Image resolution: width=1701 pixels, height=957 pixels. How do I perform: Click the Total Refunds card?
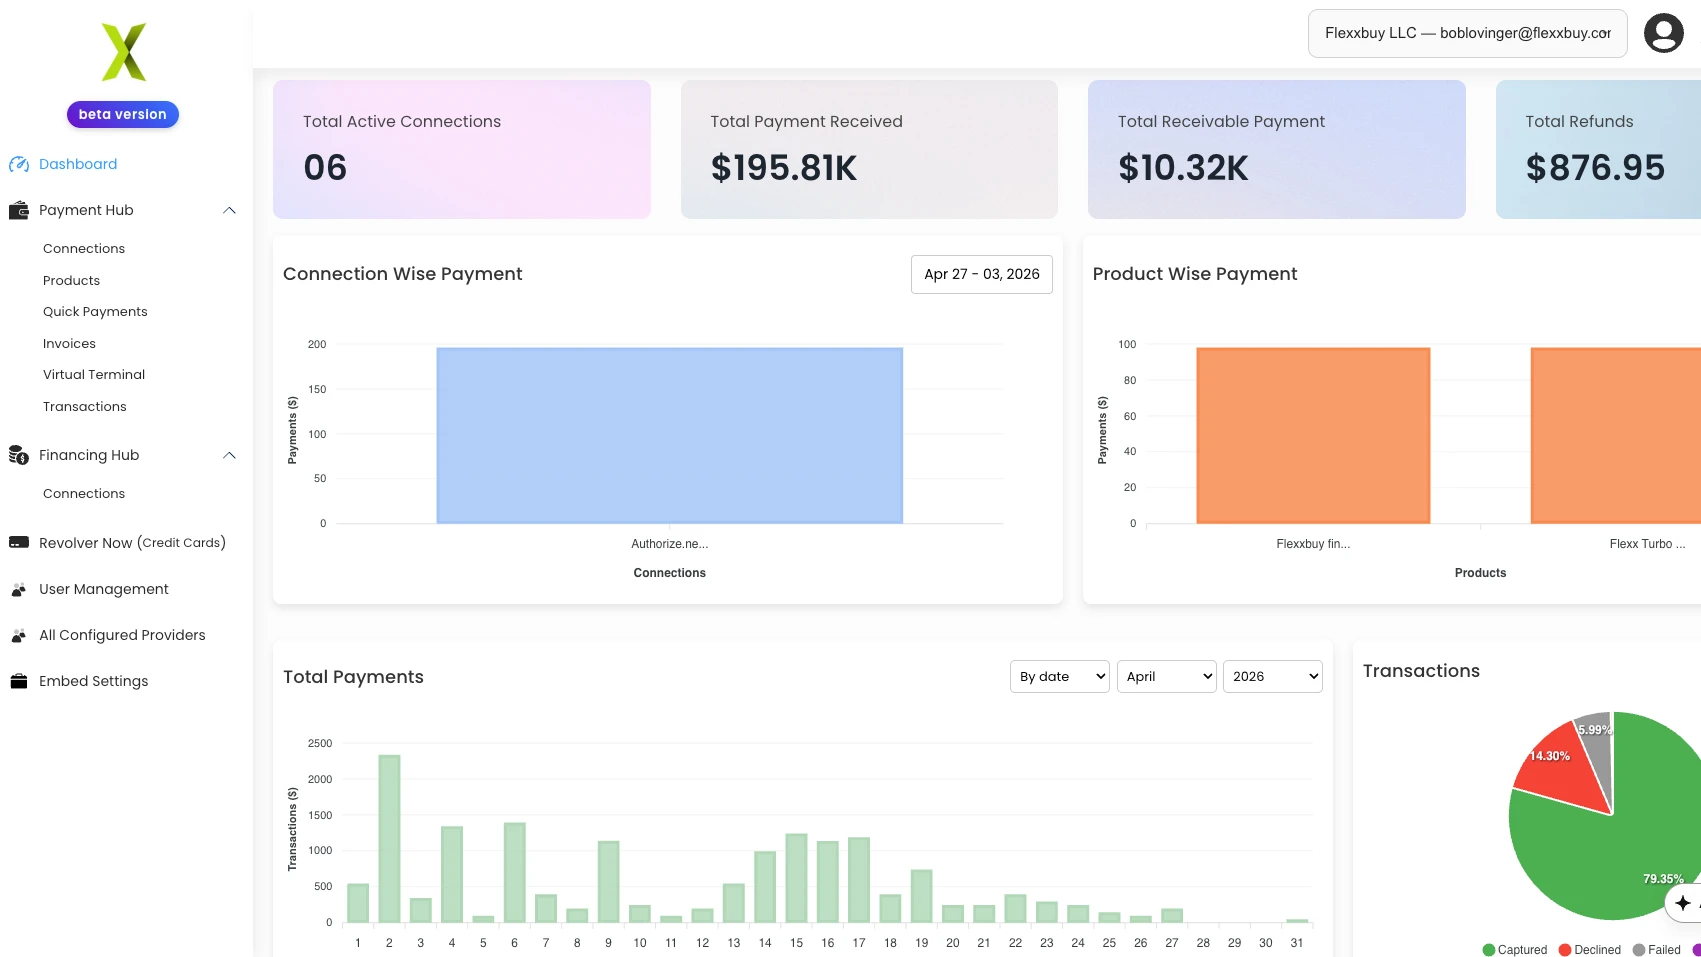pos(1598,149)
